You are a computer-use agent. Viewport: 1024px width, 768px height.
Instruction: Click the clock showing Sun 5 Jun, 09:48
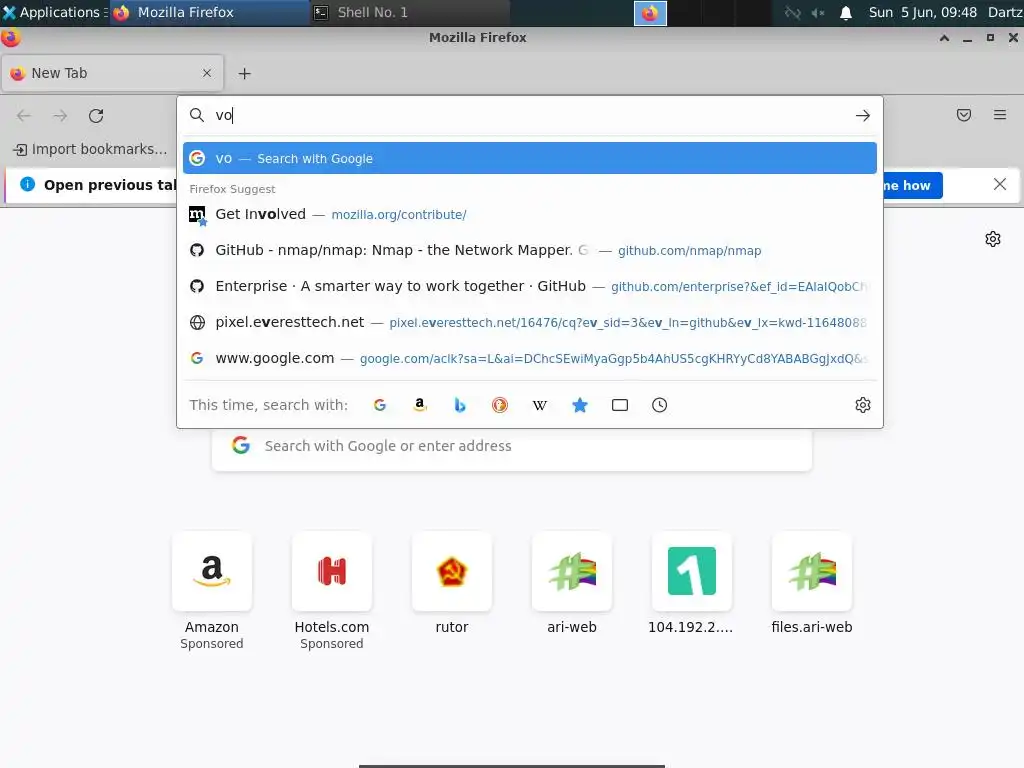click(922, 12)
